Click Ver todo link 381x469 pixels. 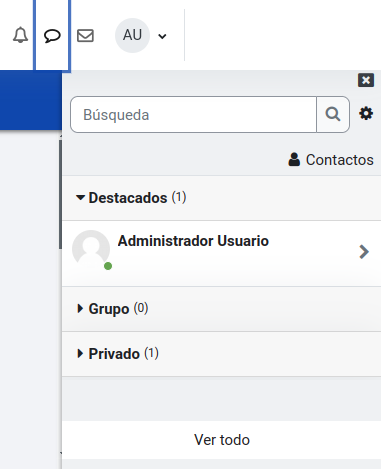222,440
